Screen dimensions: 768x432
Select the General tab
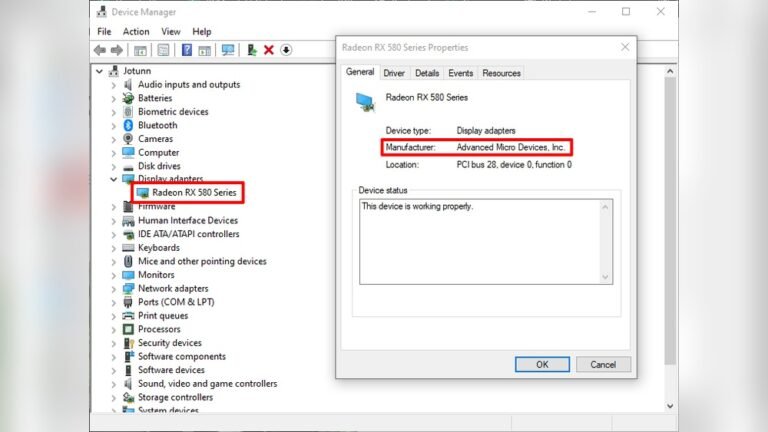[x=360, y=72]
